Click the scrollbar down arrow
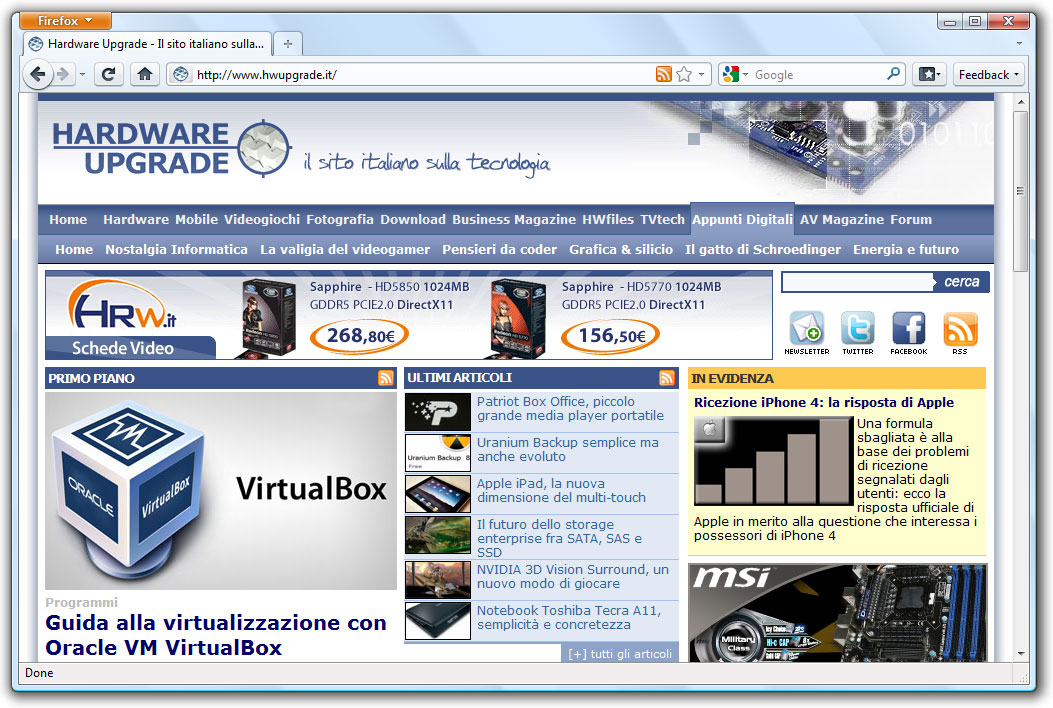Screen dimensions: 1053x708 point(1020,653)
